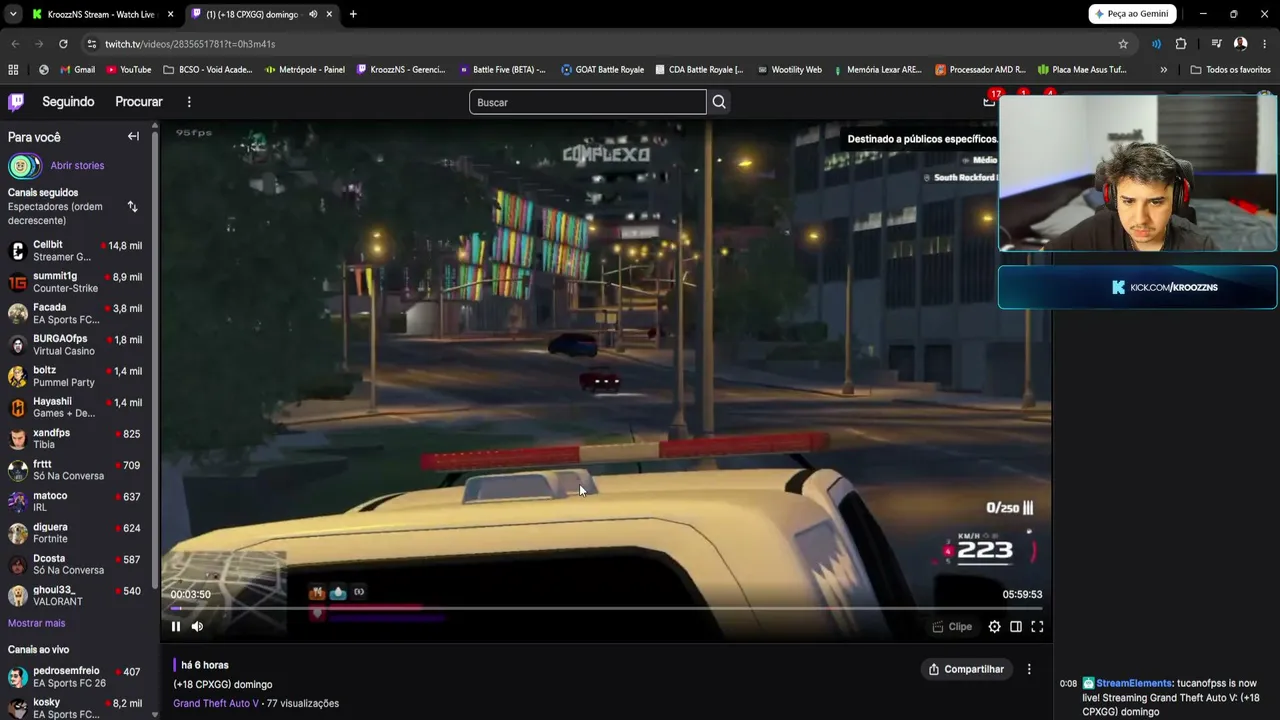Bookmark this page with the star
Screen dimensions: 1280x720
[x=1123, y=44]
